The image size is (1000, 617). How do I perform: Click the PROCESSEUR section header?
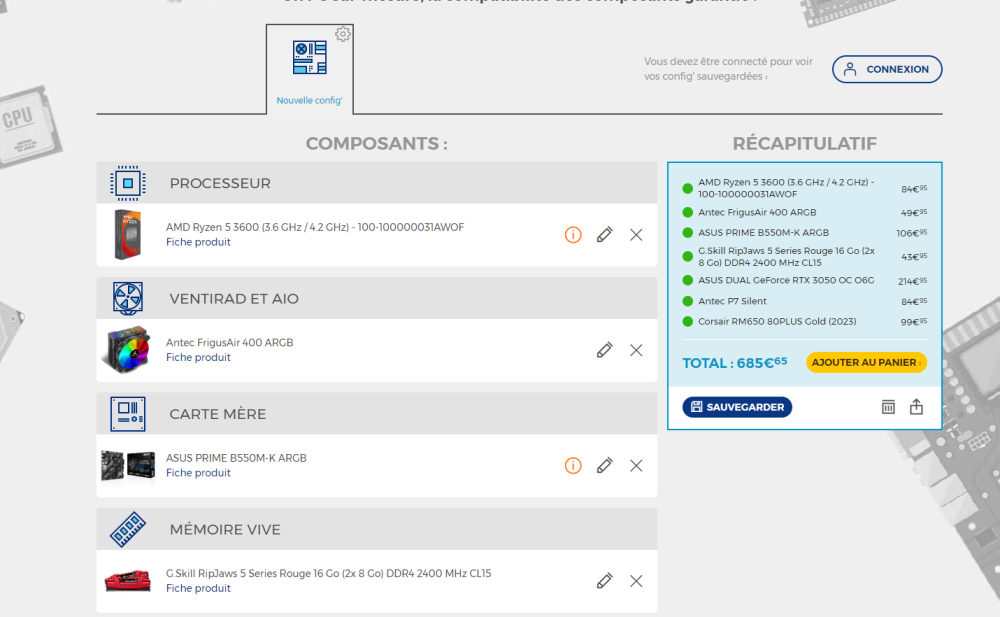click(376, 183)
